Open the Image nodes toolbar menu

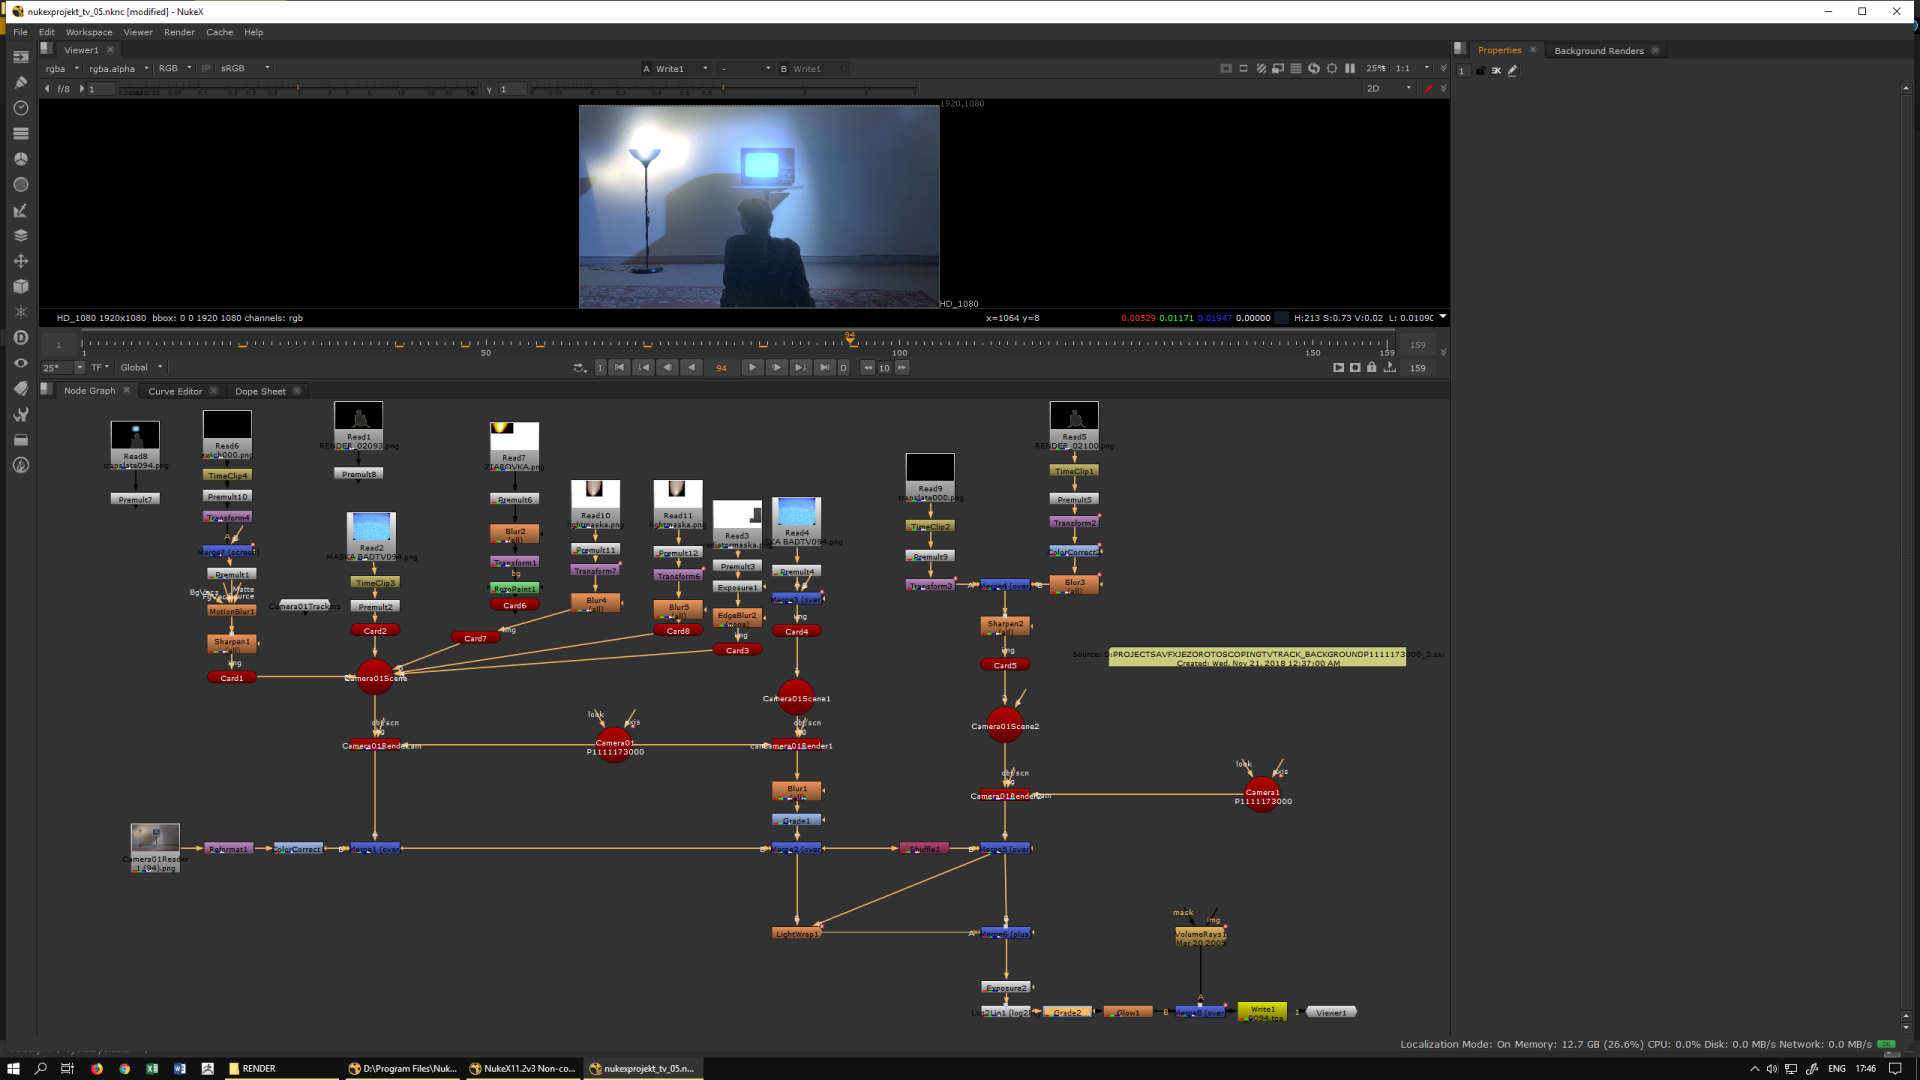click(20, 57)
